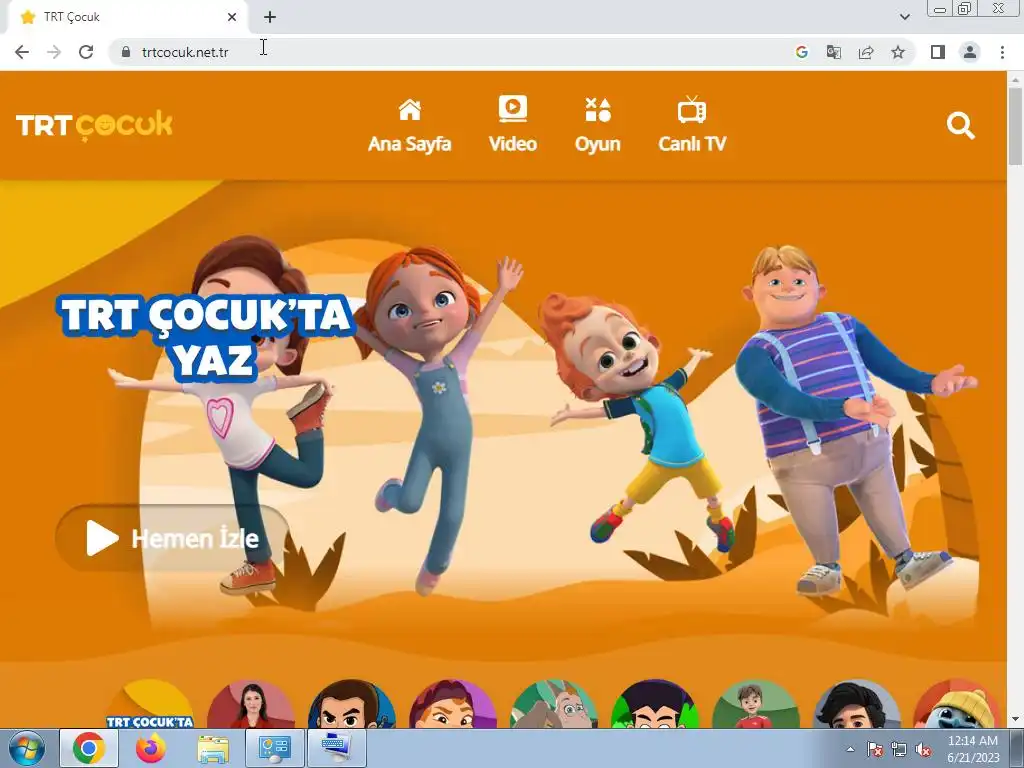Play the Hemen İzle banner button
The image size is (1024, 768).
[173, 538]
